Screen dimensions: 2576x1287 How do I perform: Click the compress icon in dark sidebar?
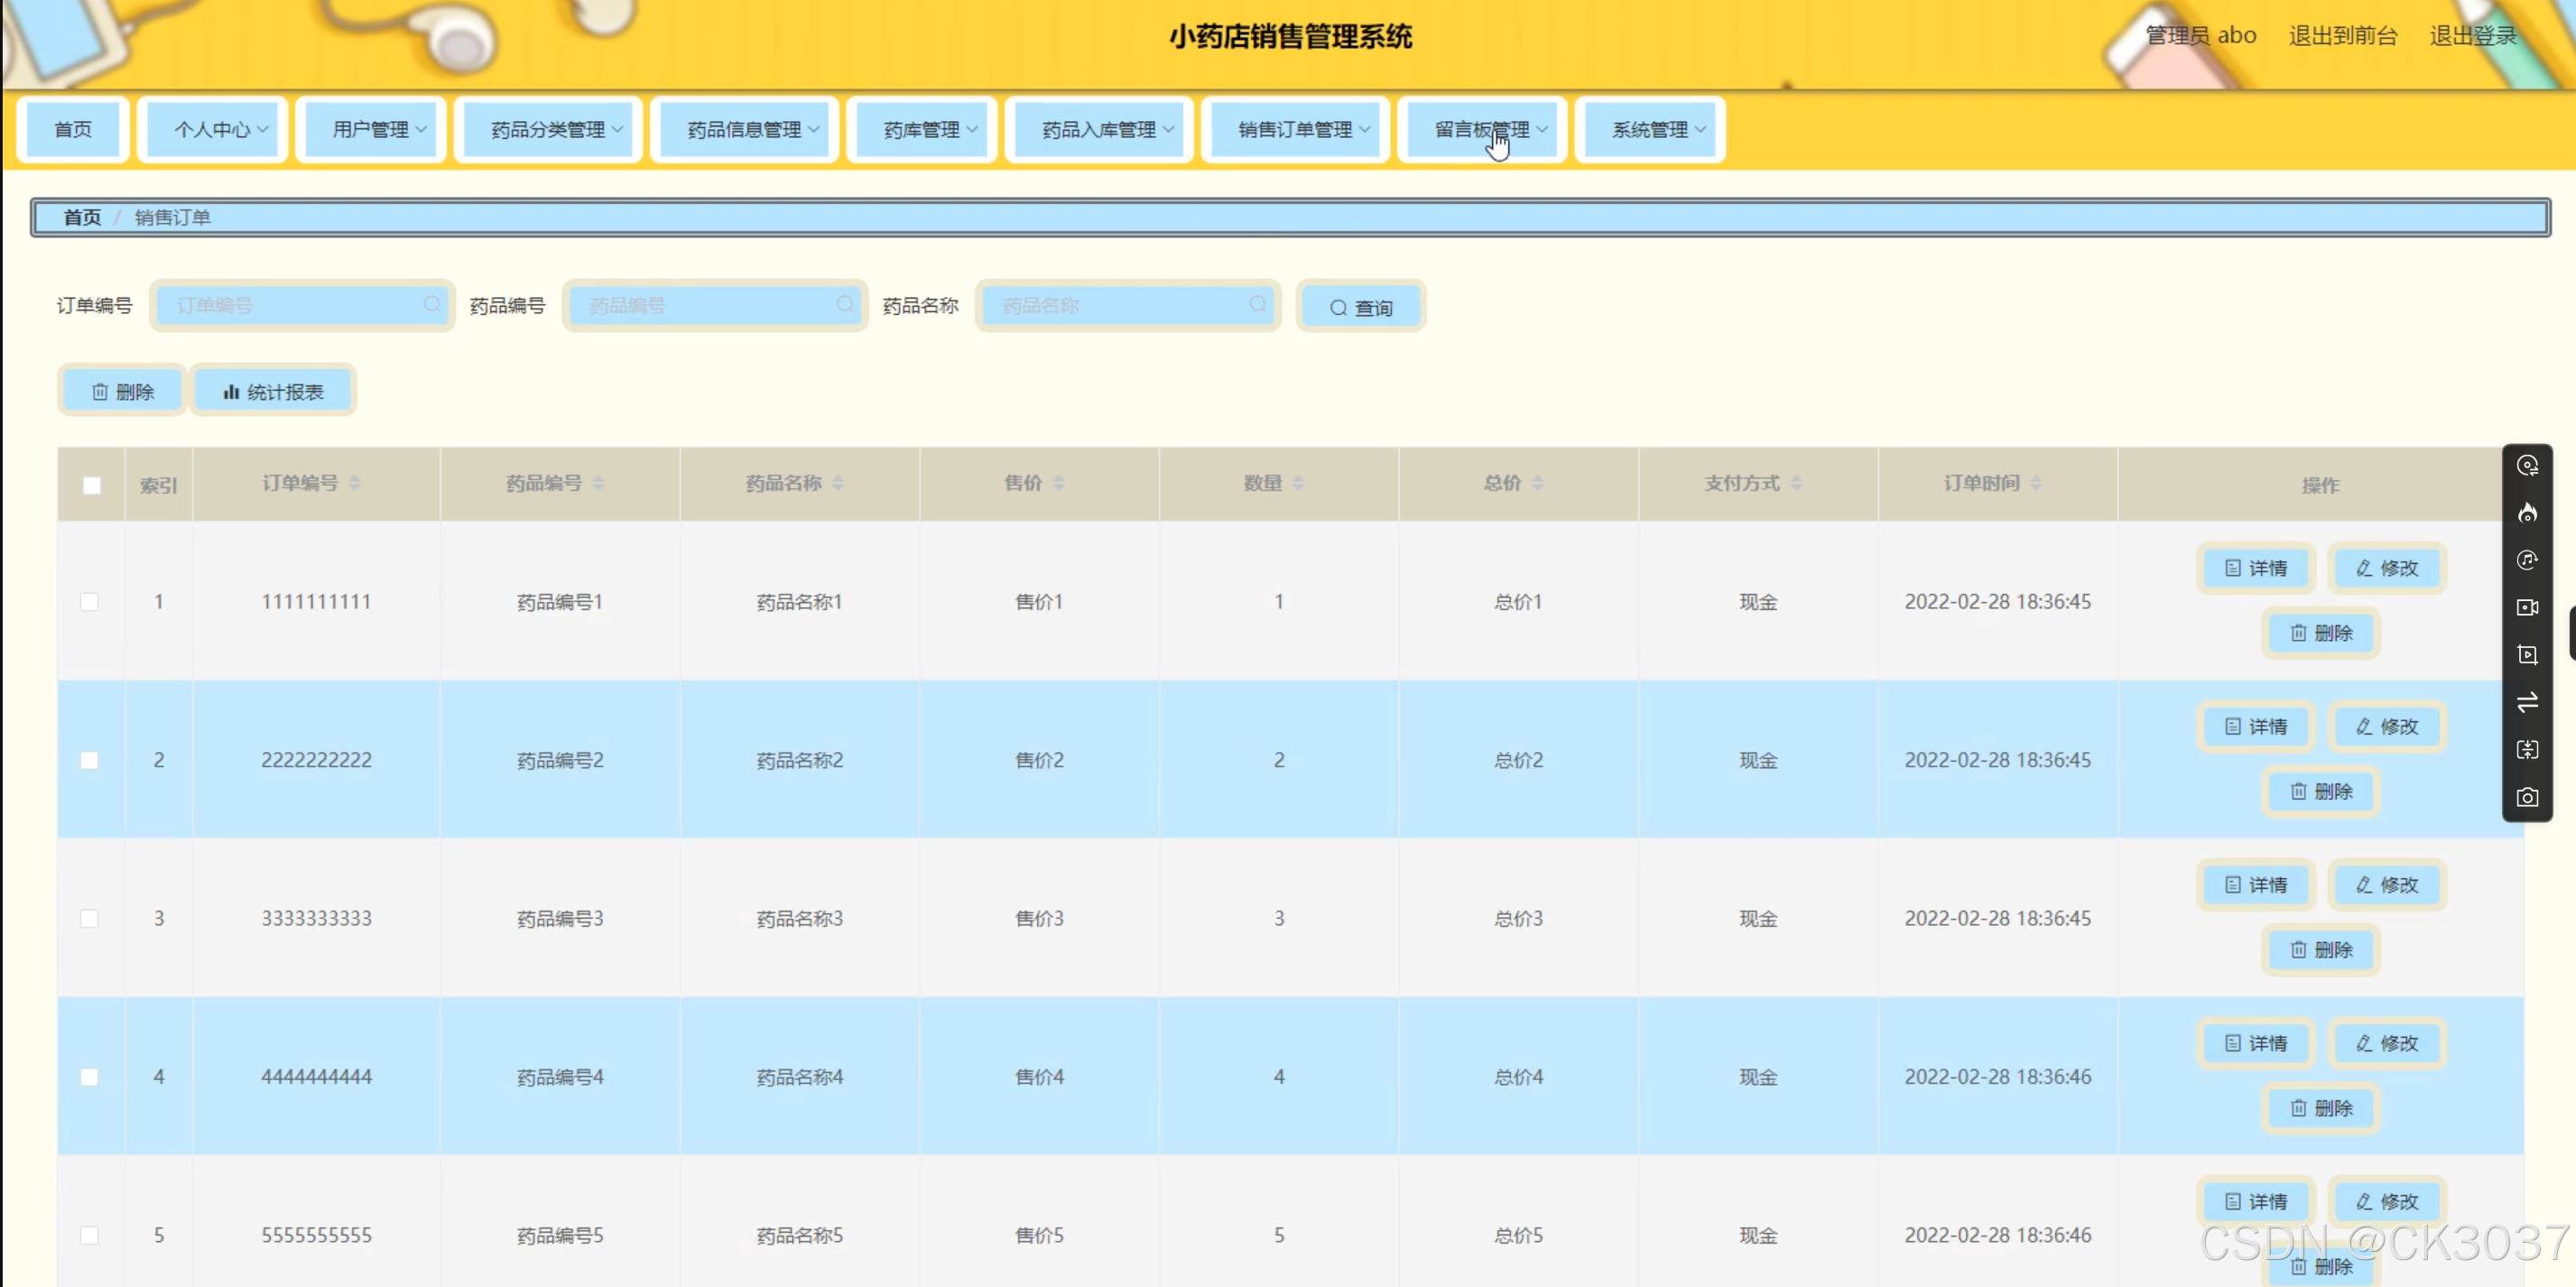(2527, 750)
